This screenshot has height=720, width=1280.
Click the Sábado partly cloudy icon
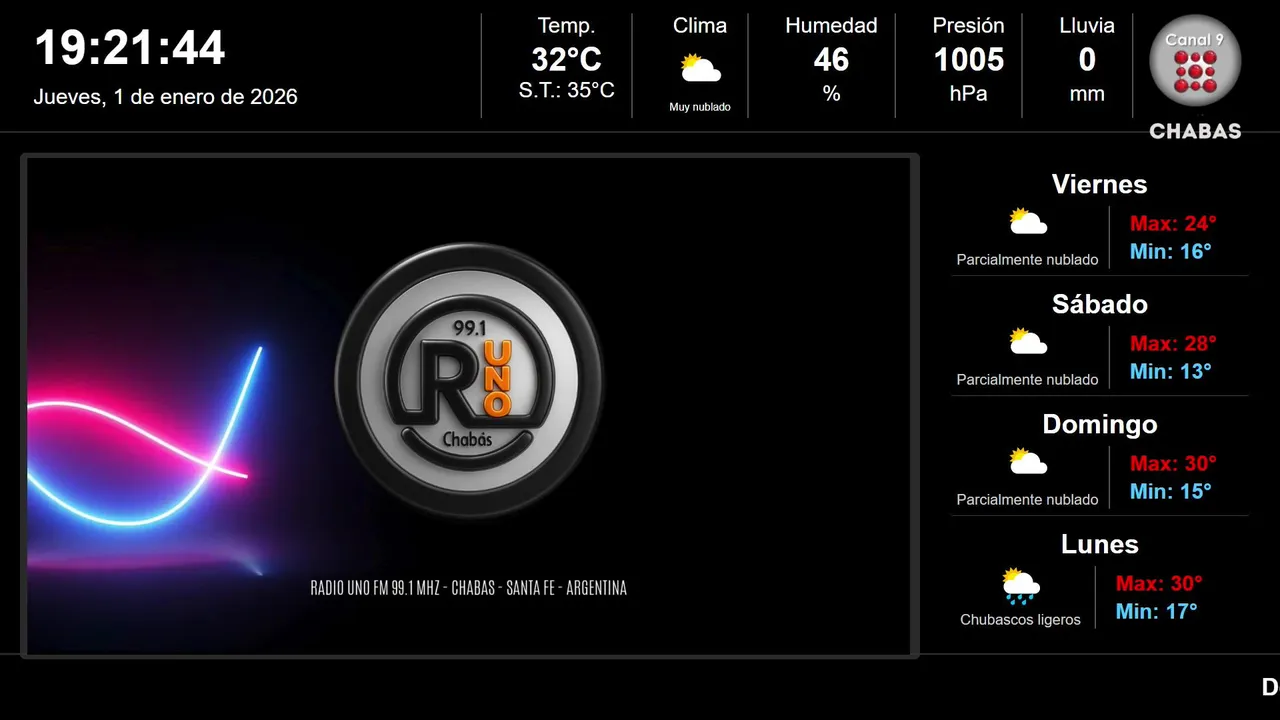click(1027, 342)
